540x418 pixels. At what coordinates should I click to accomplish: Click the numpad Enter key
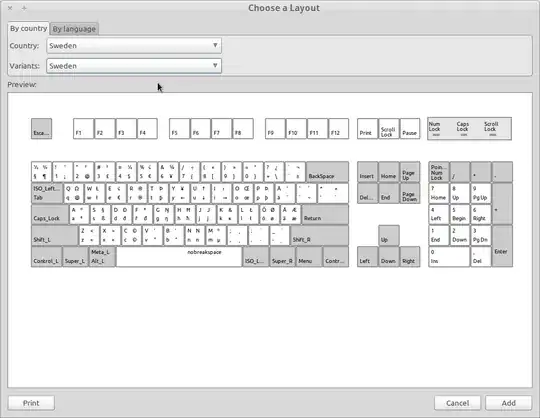click(502, 246)
